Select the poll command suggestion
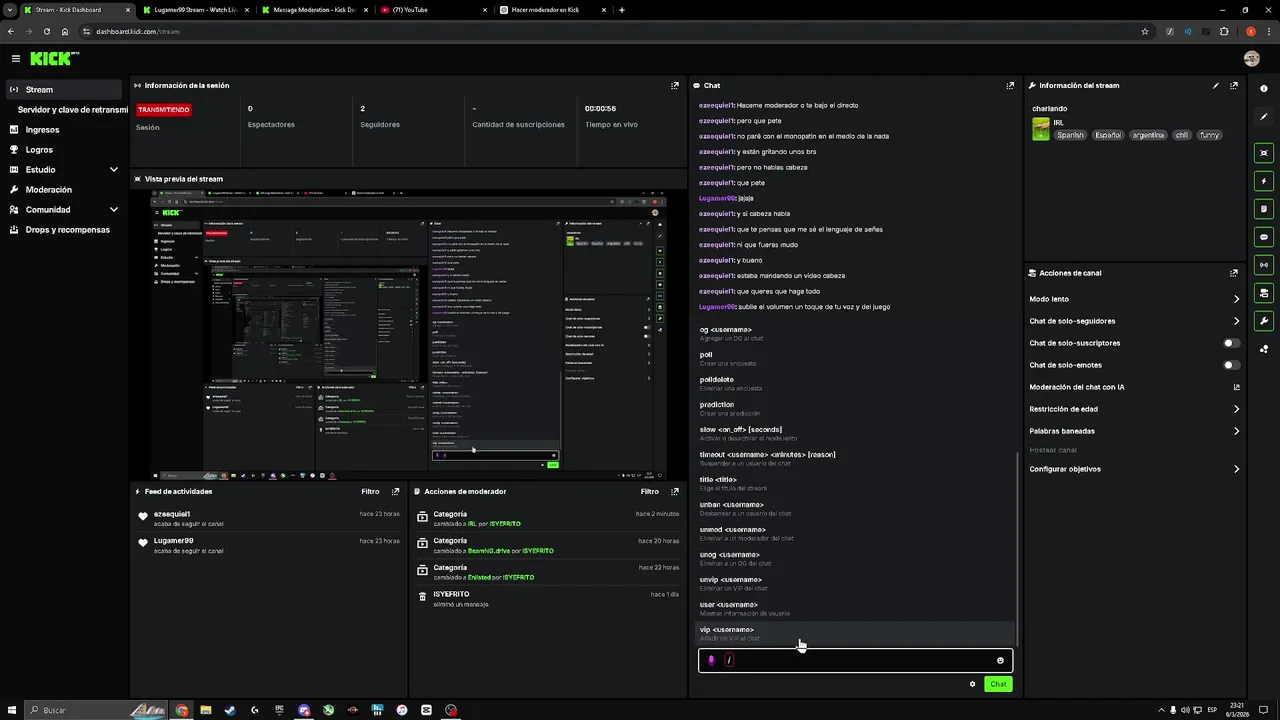Viewport: 1280px width, 720px height. (855, 359)
